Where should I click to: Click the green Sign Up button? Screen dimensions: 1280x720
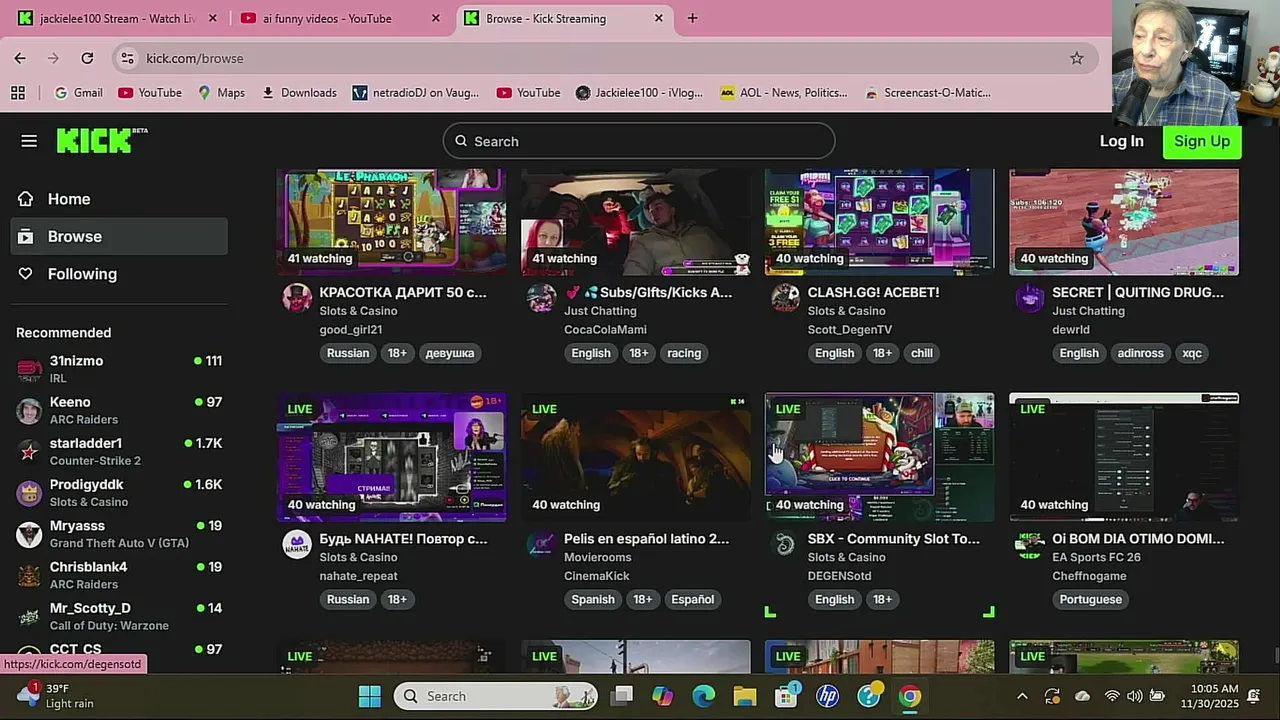(x=1202, y=141)
